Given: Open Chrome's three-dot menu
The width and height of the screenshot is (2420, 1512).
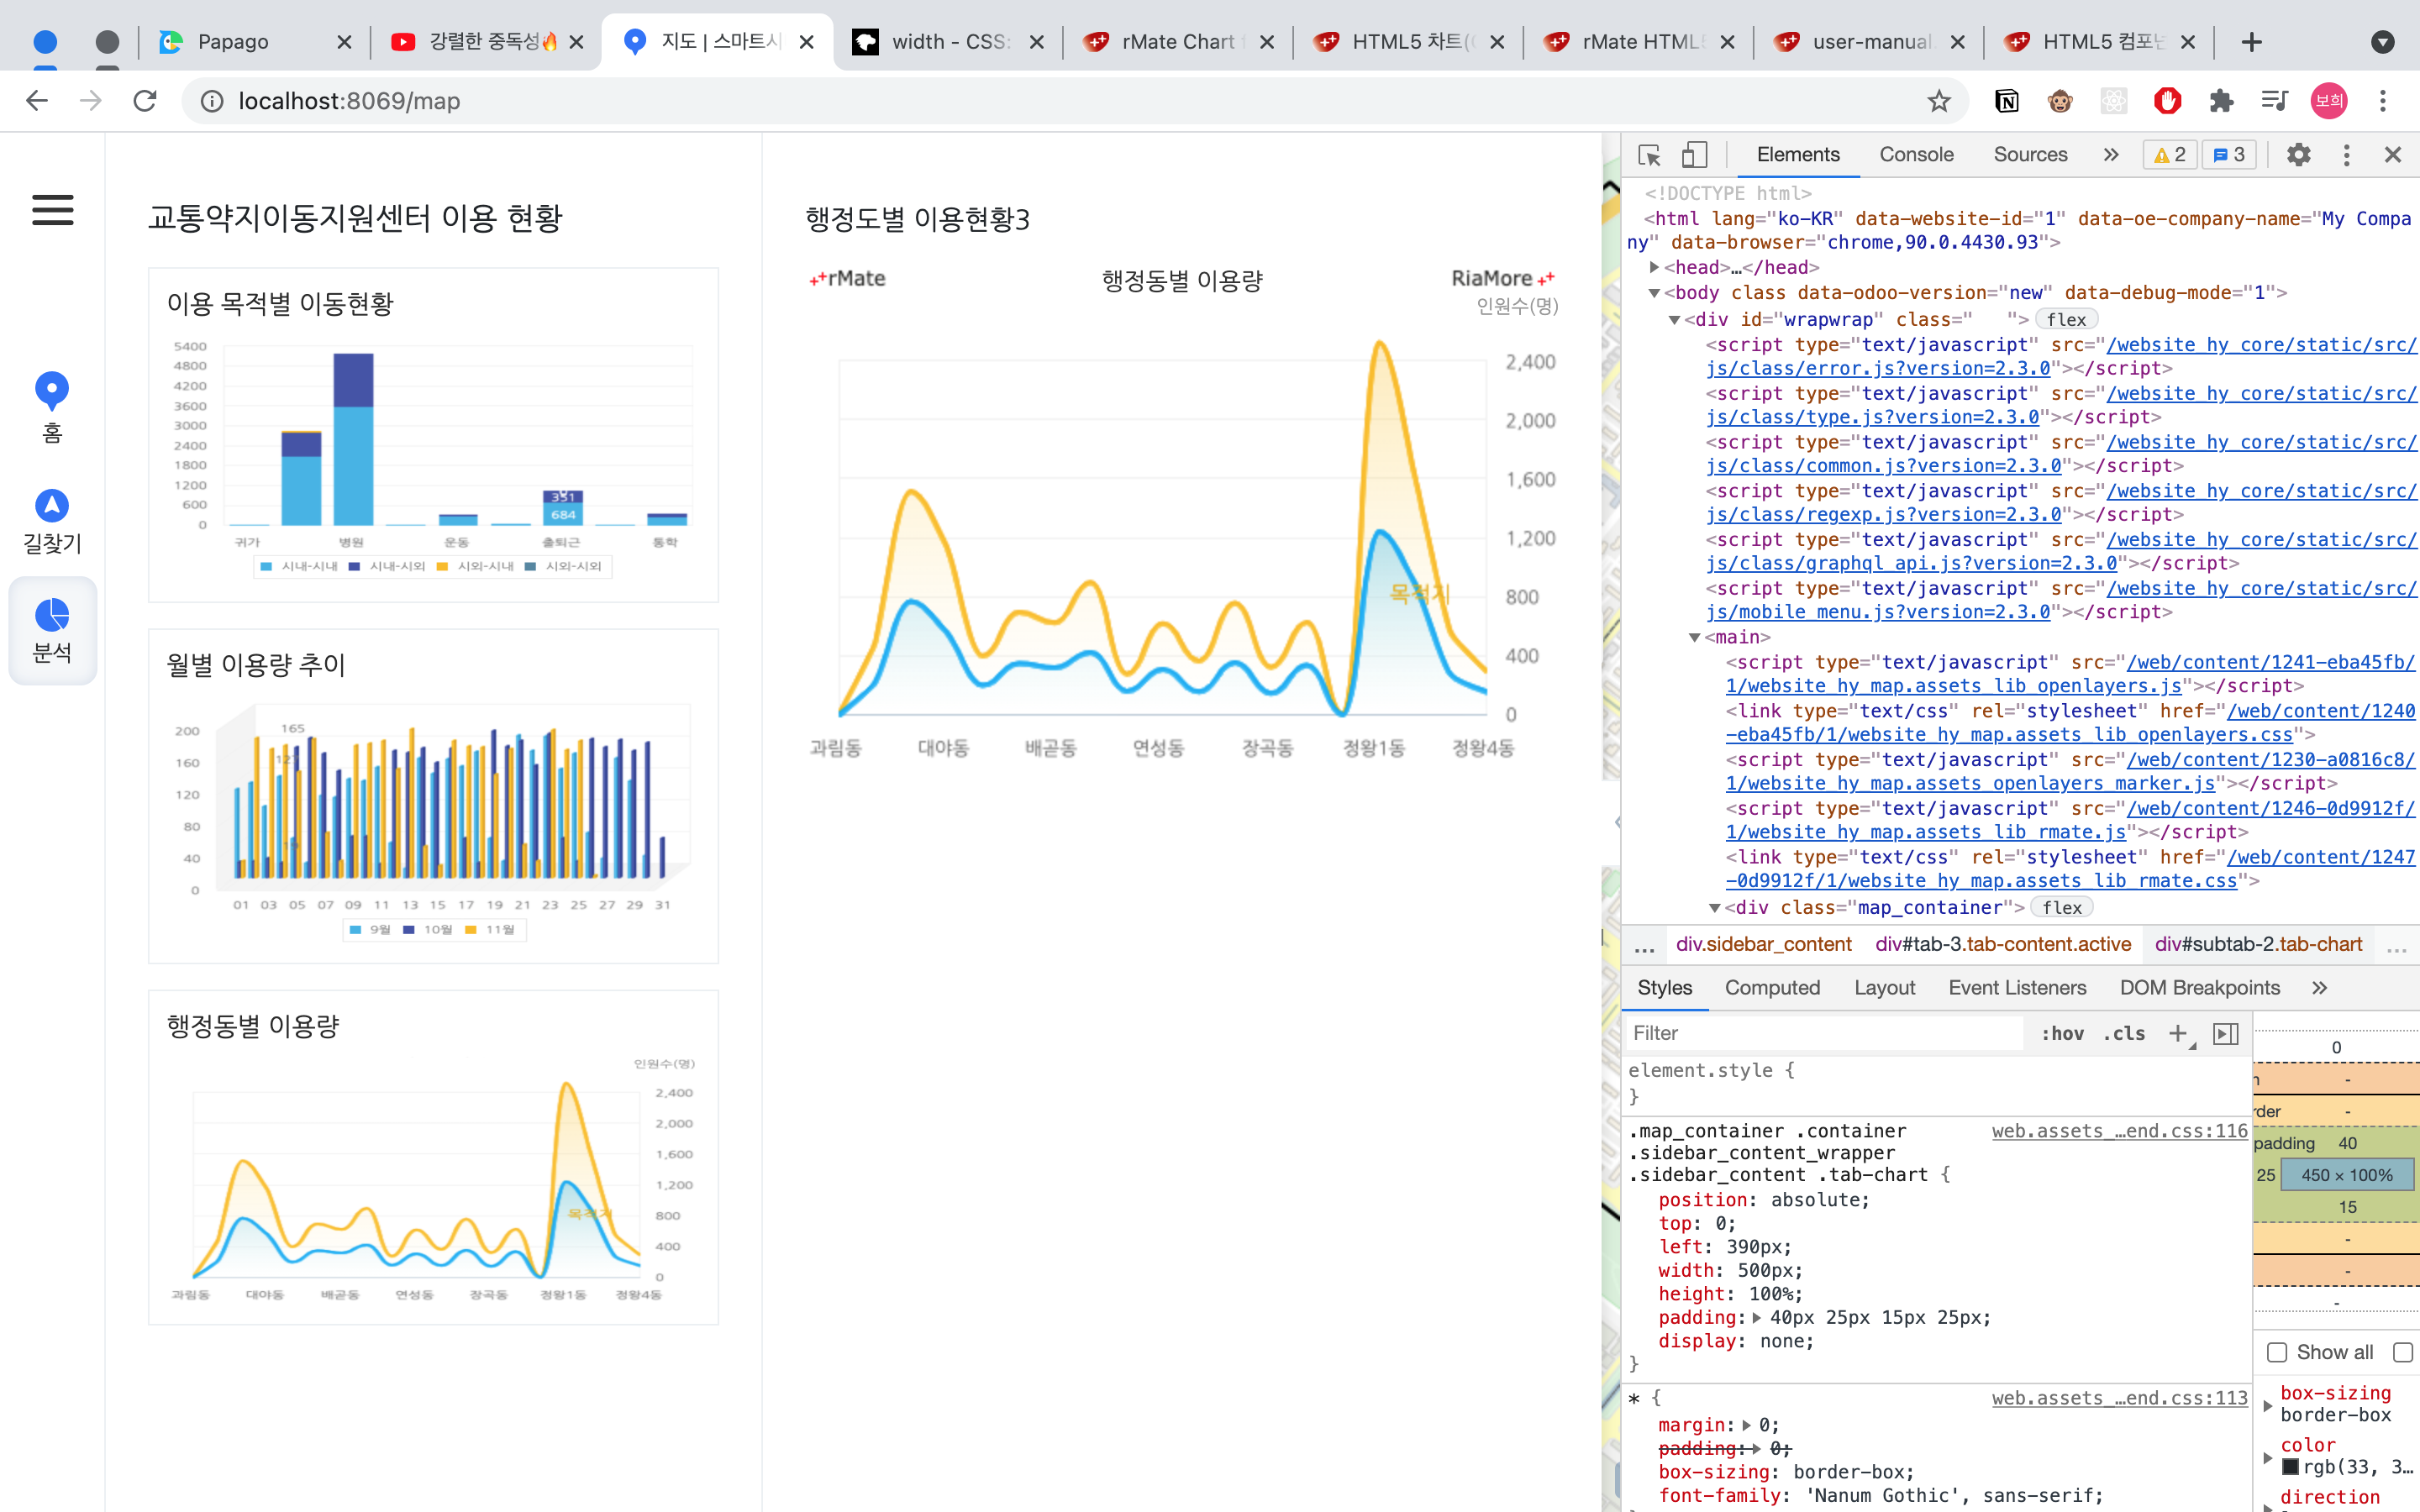Looking at the screenshot, I should (x=2383, y=101).
